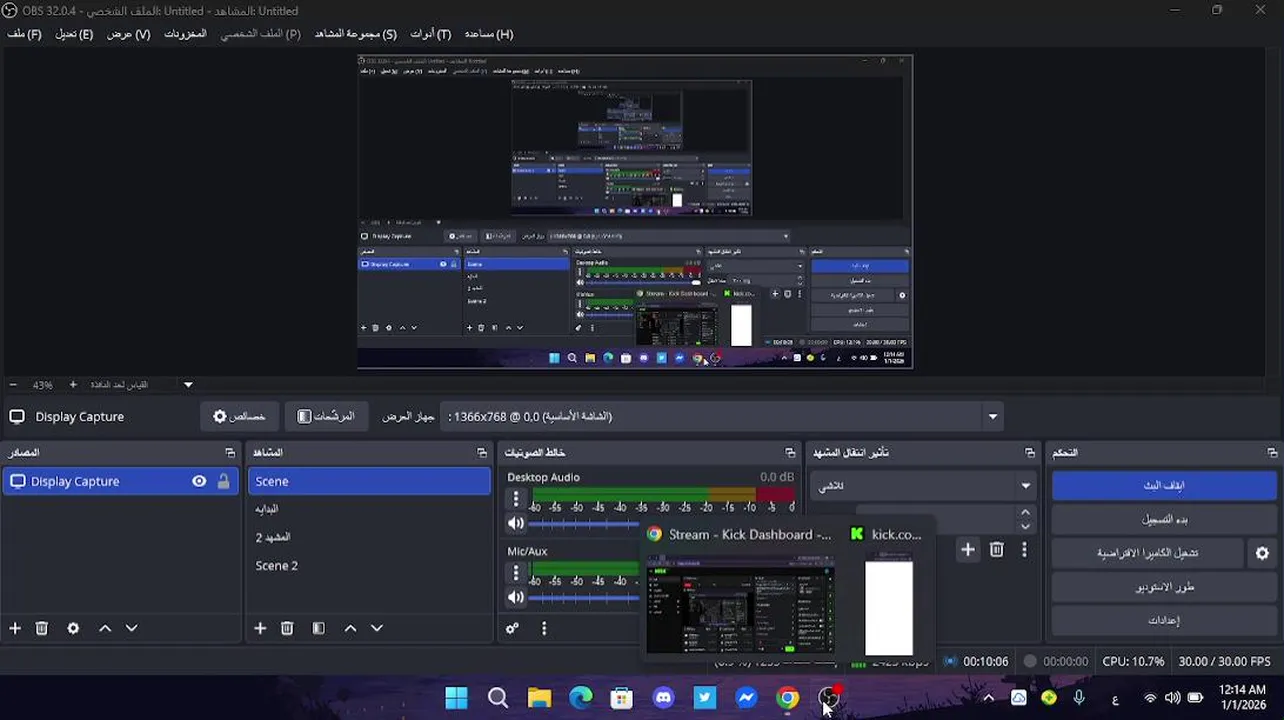Mute Mic/Aux with the speaker icon

pos(516,597)
